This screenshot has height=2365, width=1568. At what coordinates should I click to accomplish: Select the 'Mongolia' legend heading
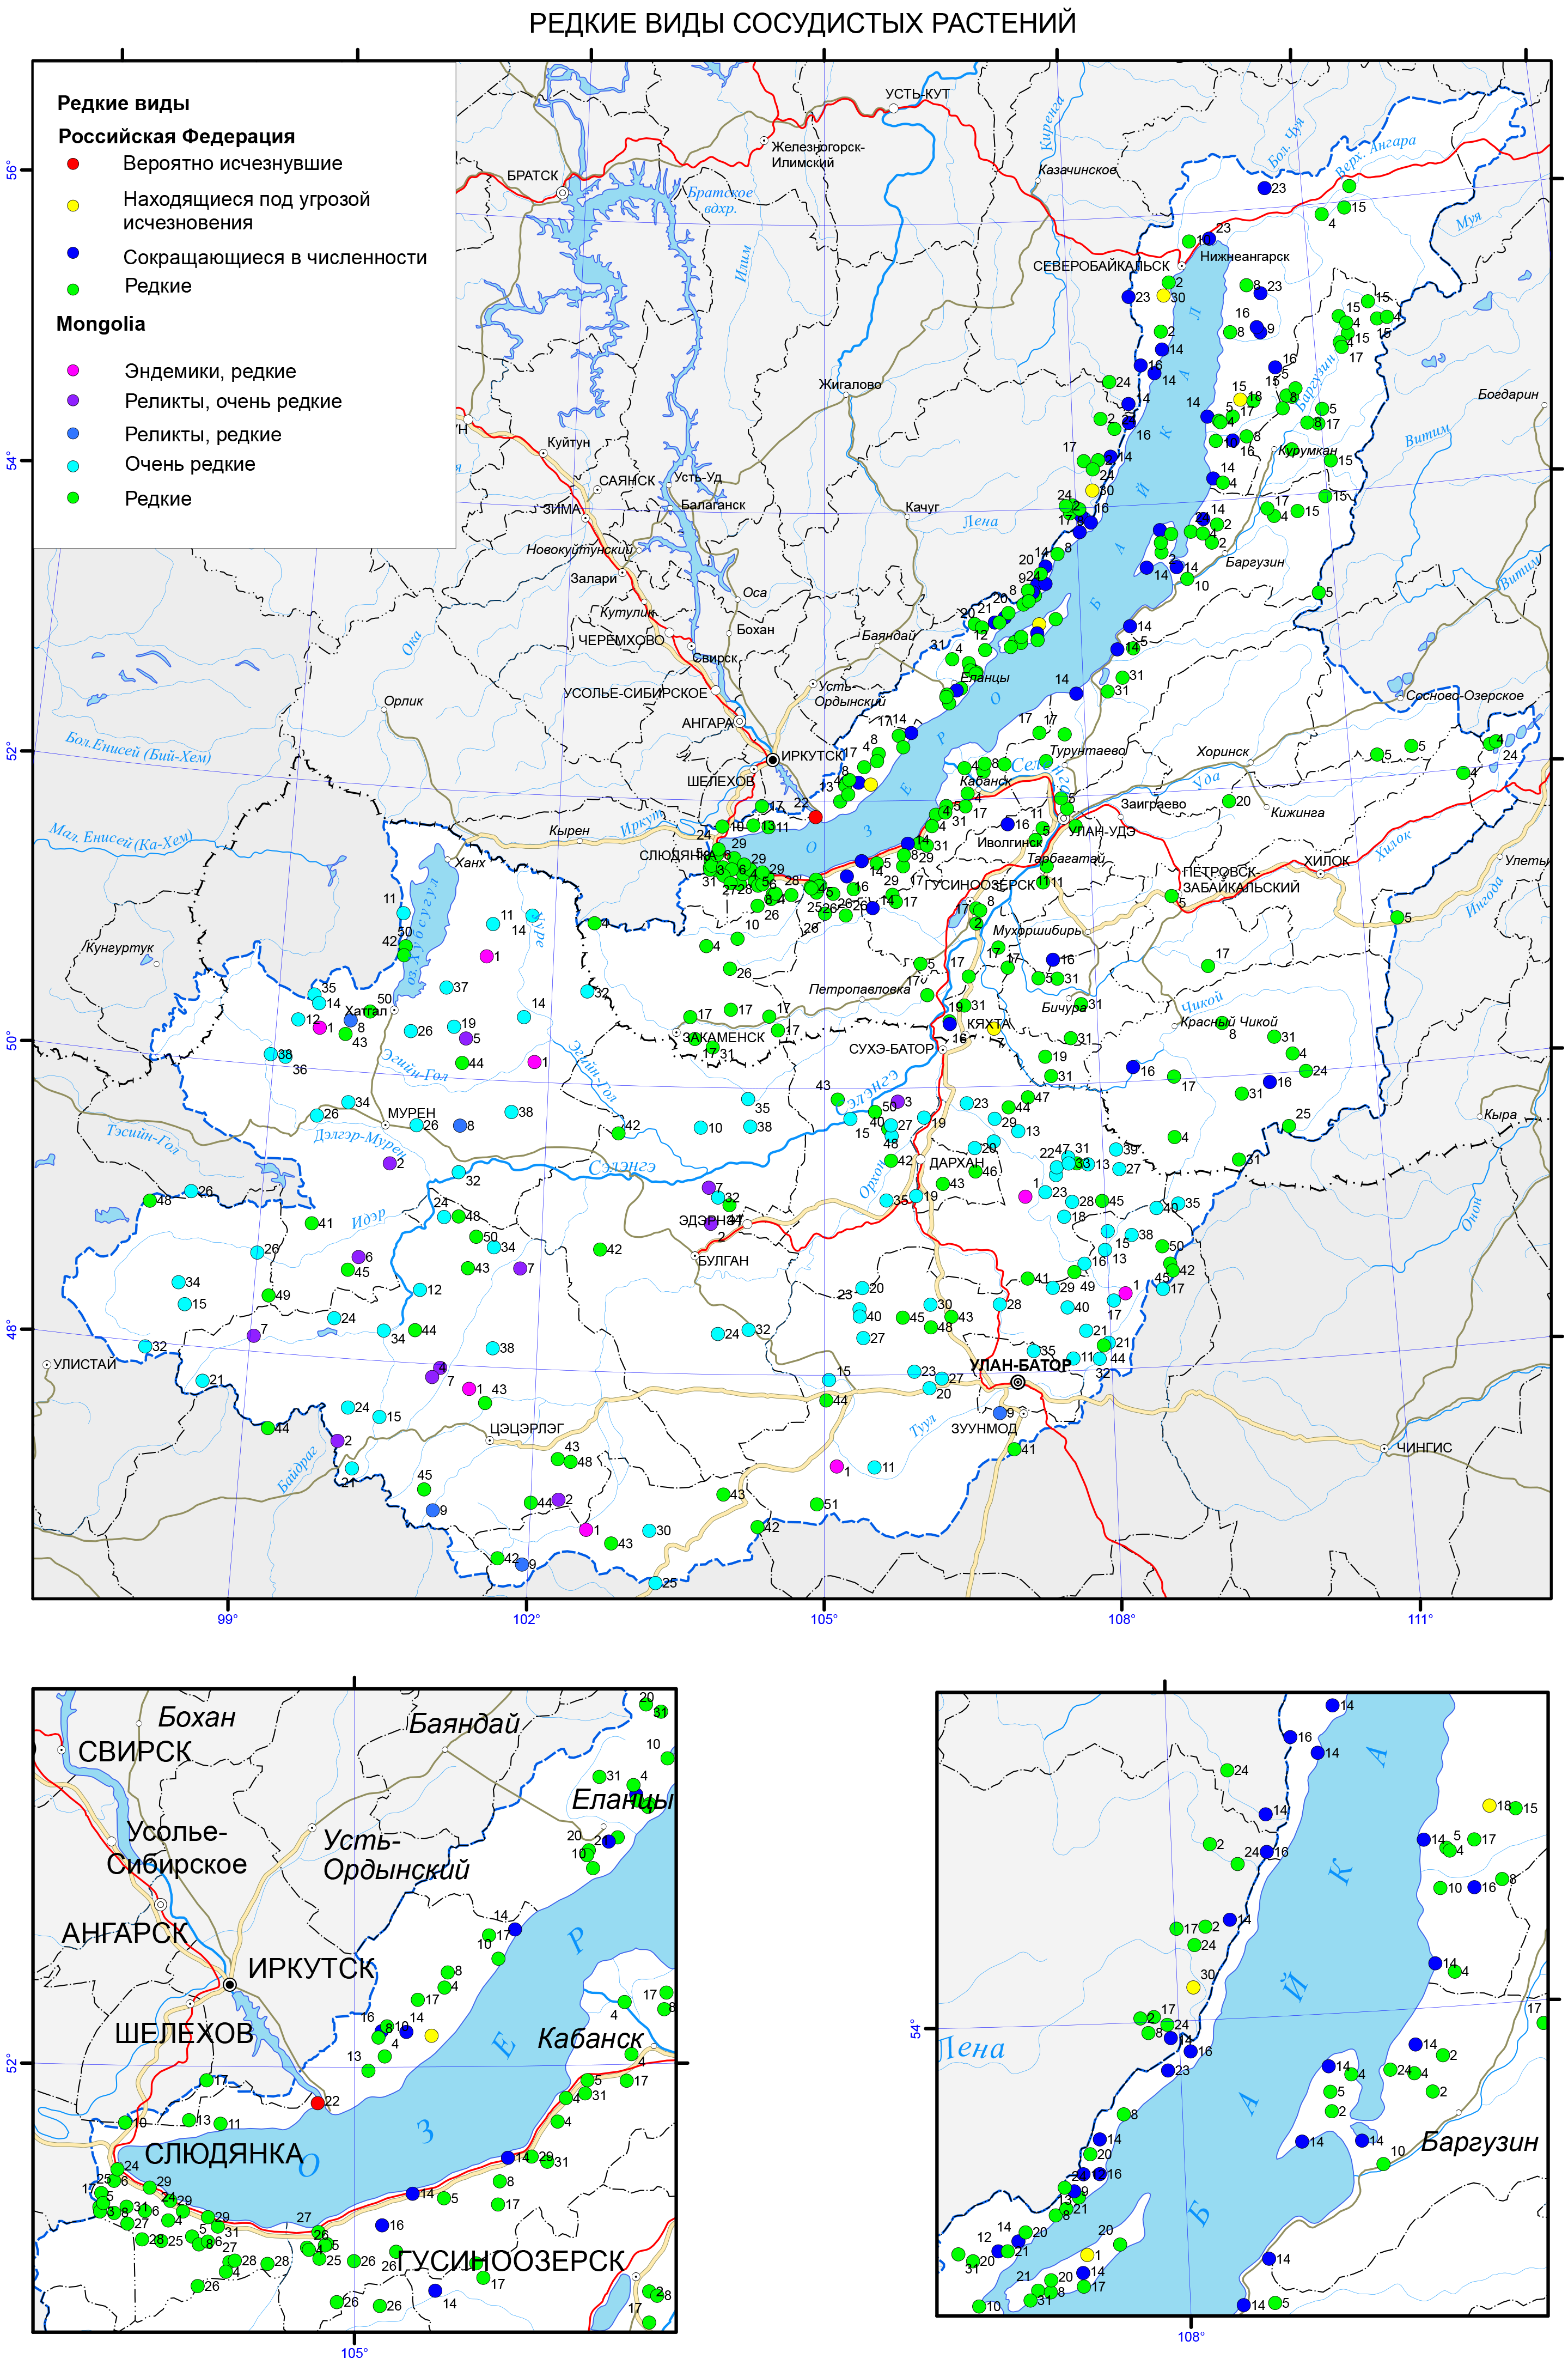click(x=101, y=324)
